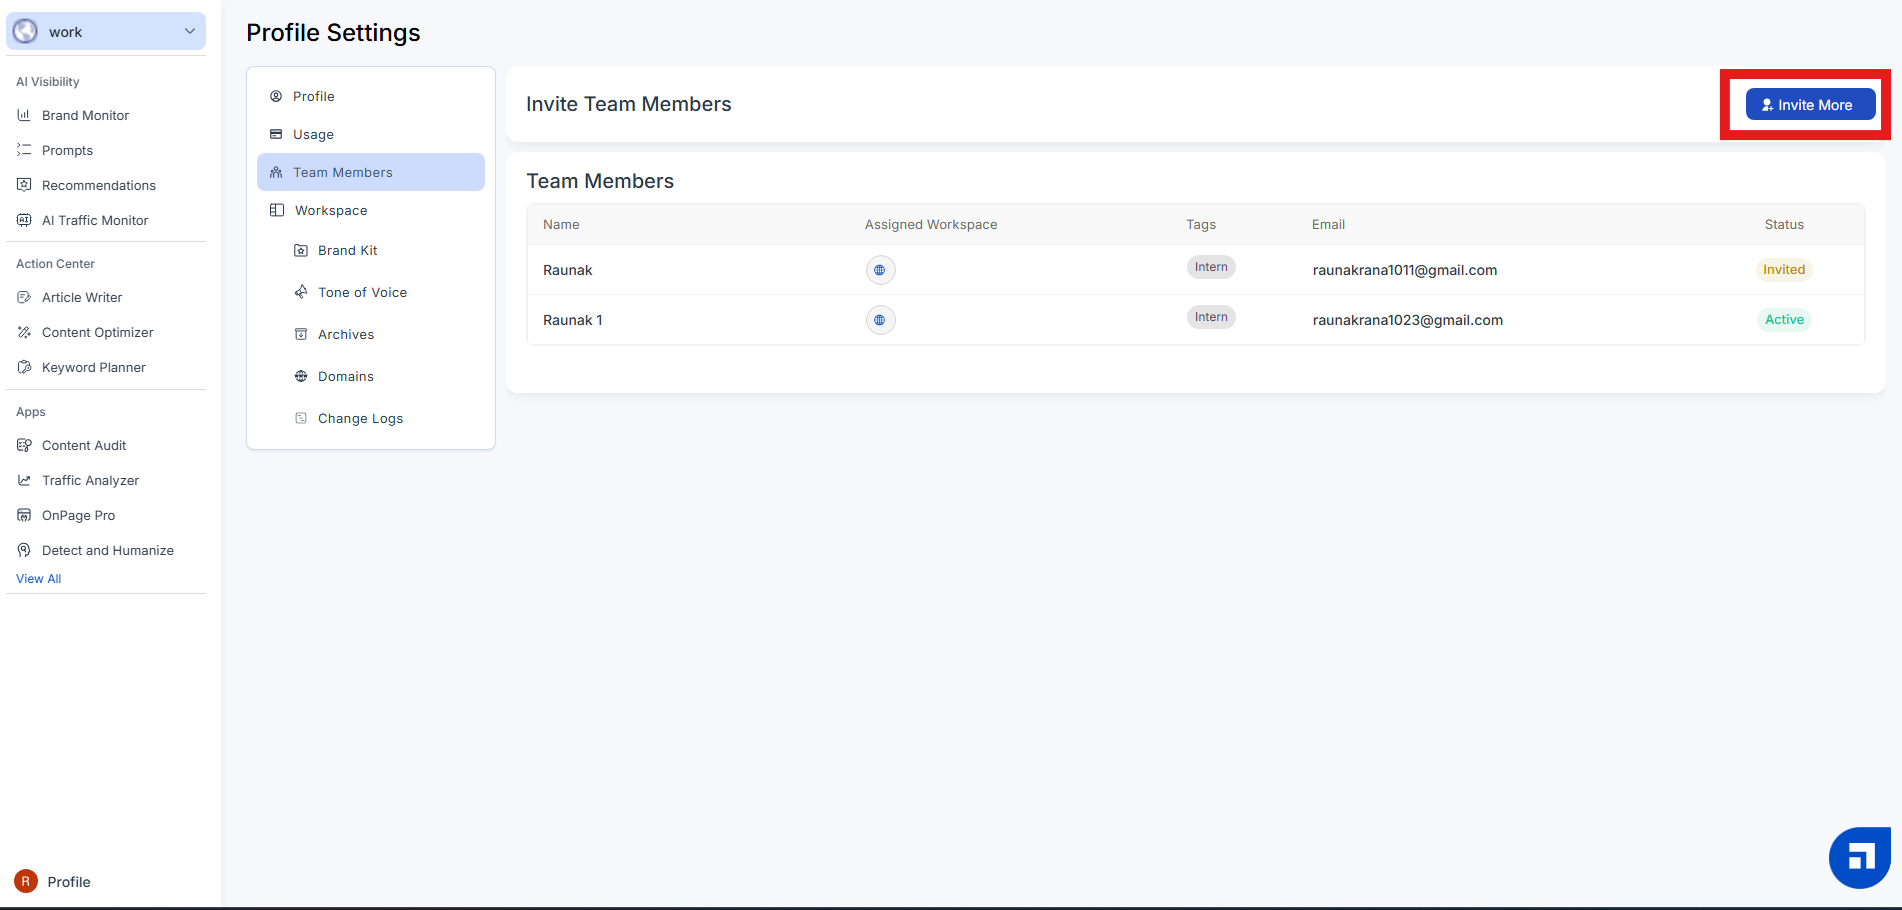1902x910 pixels.
Task: Click the Invited status badge
Action: [x=1783, y=270]
